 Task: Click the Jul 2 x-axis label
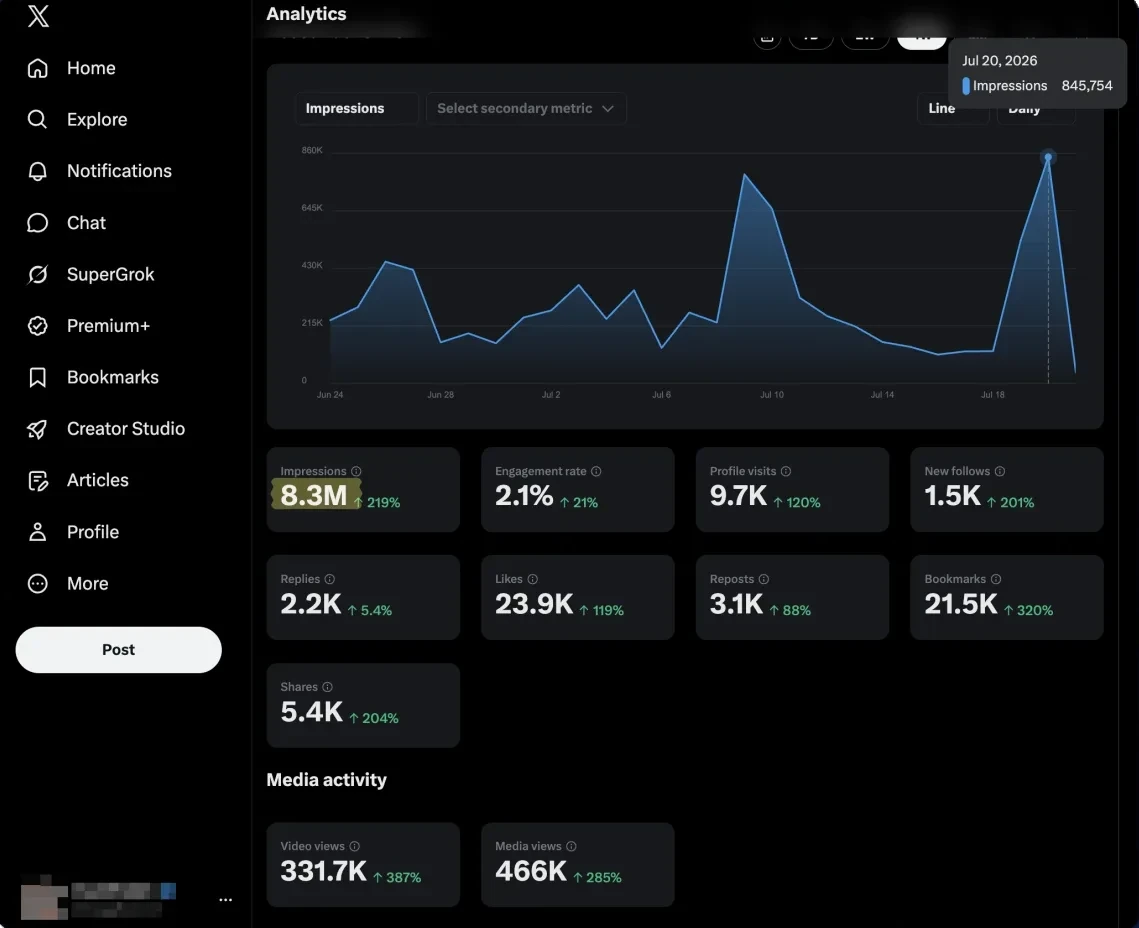coord(551,395)
